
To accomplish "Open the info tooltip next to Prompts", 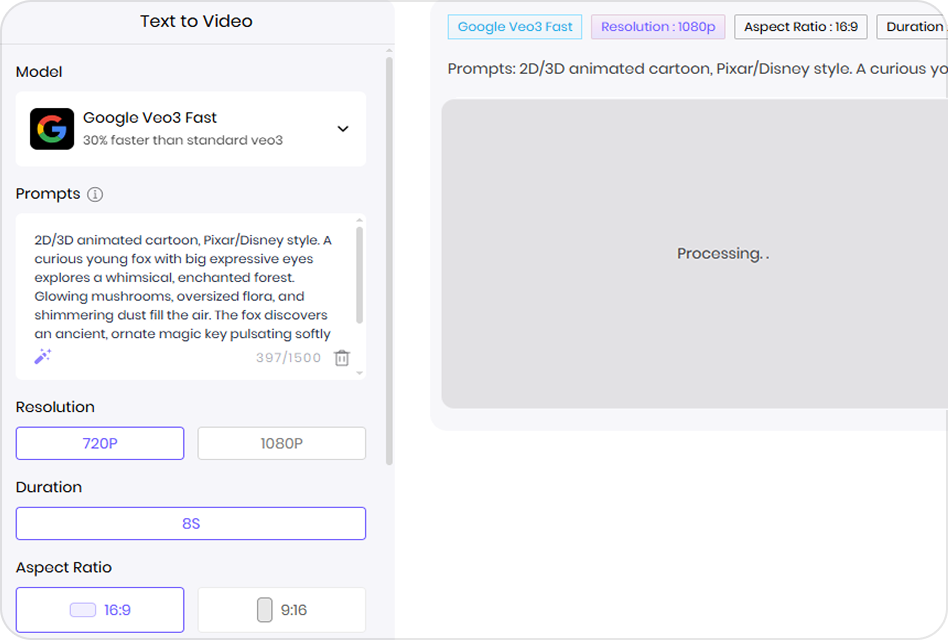I will (x=95, y=194).
